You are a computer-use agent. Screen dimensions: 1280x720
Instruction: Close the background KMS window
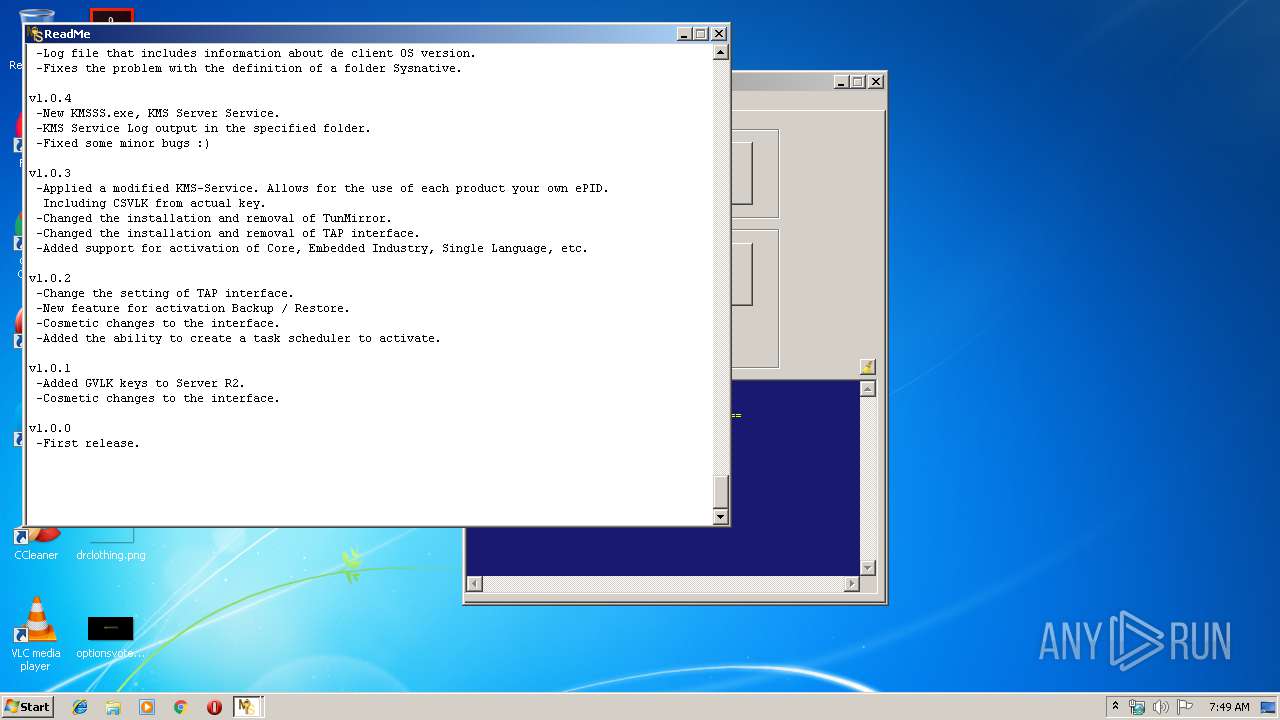[x=876, y=81]
